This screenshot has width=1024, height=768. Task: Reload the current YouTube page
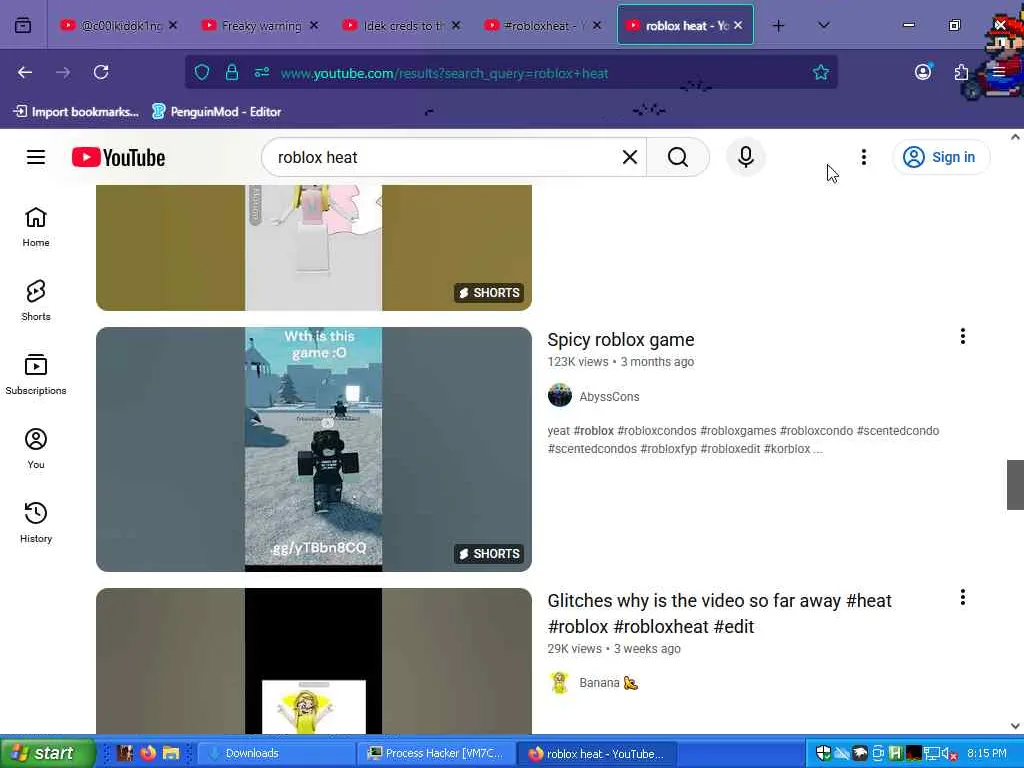click(101, 72)
